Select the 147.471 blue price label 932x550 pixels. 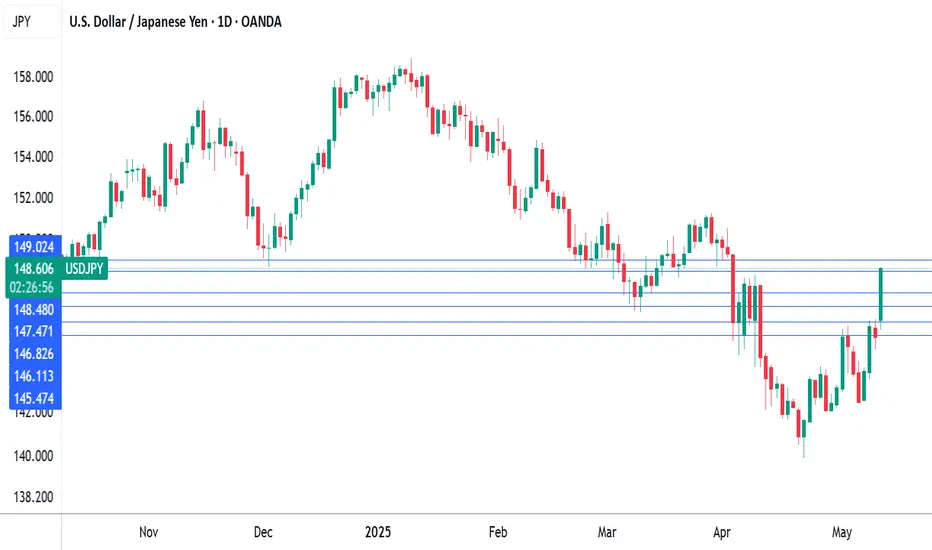pos(35,331)
